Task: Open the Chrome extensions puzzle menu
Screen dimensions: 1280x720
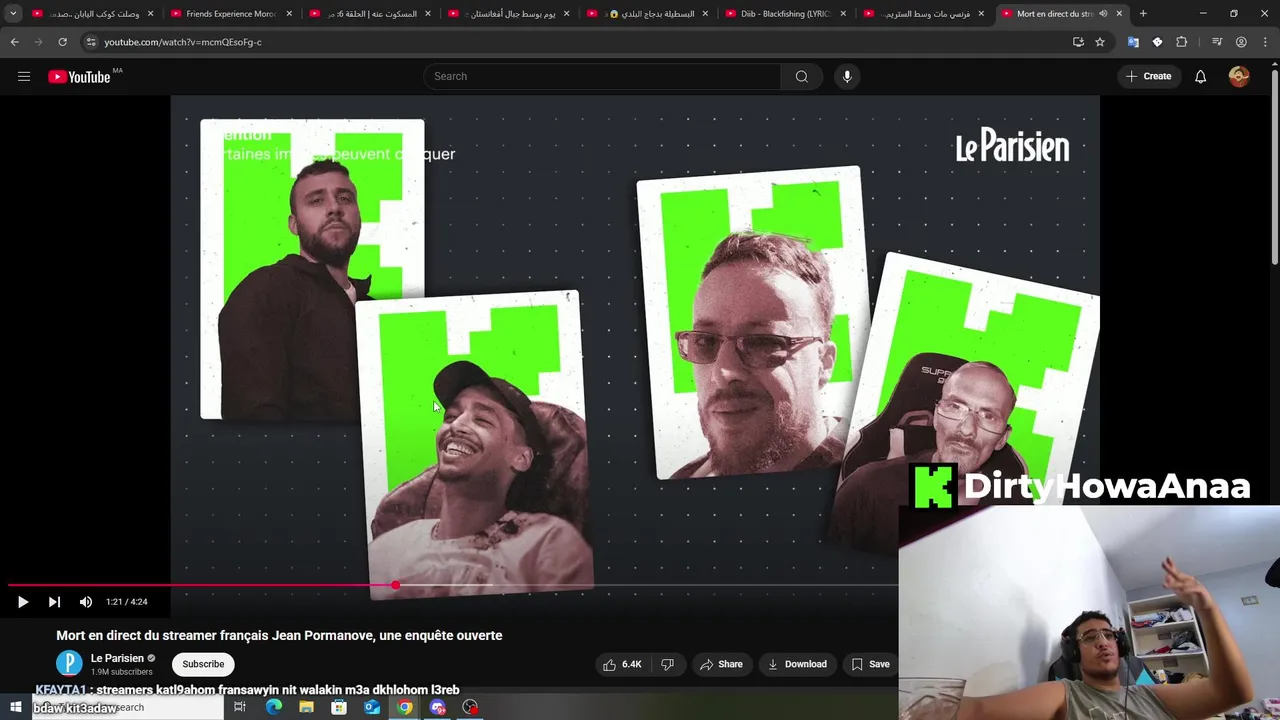Action: [1182, 42]
